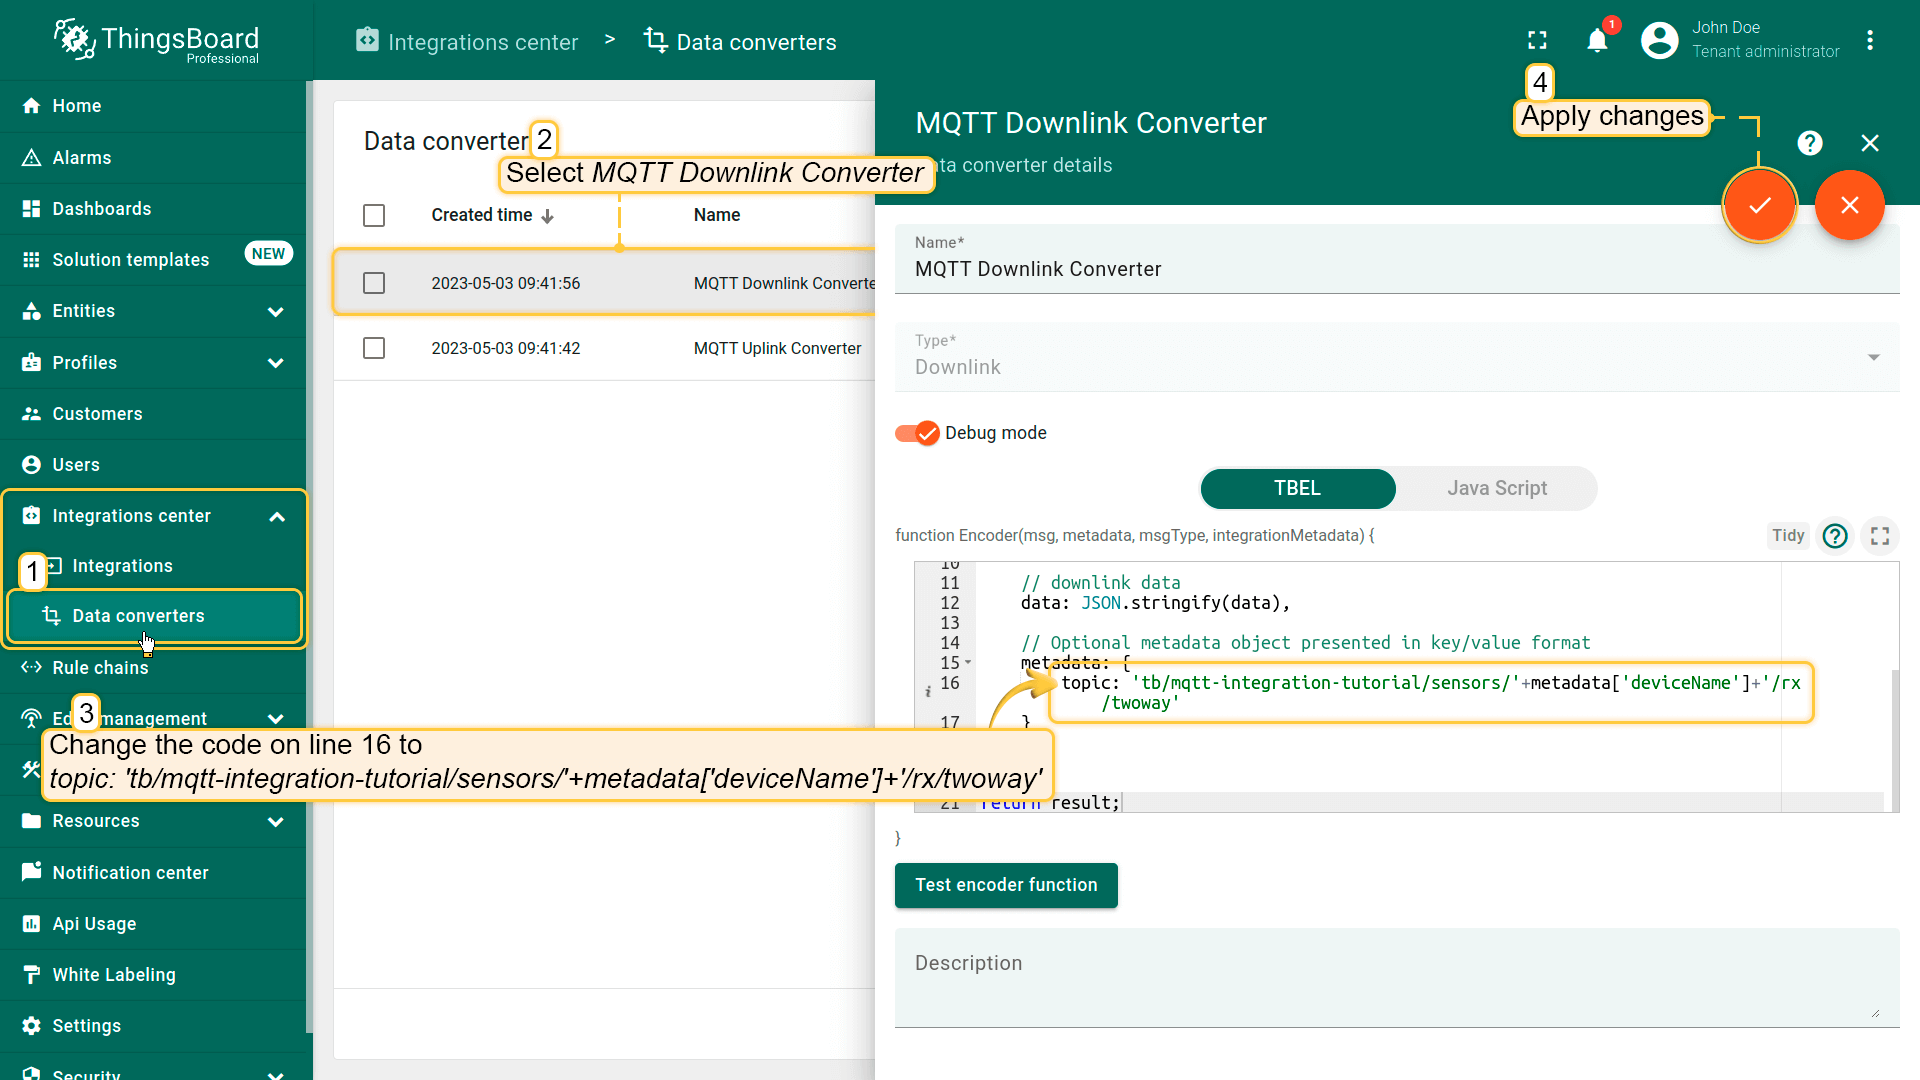Toggle fullscreen mode in top bar
Viewport: 1920px width, 1080px height.
coord(1537,41)
